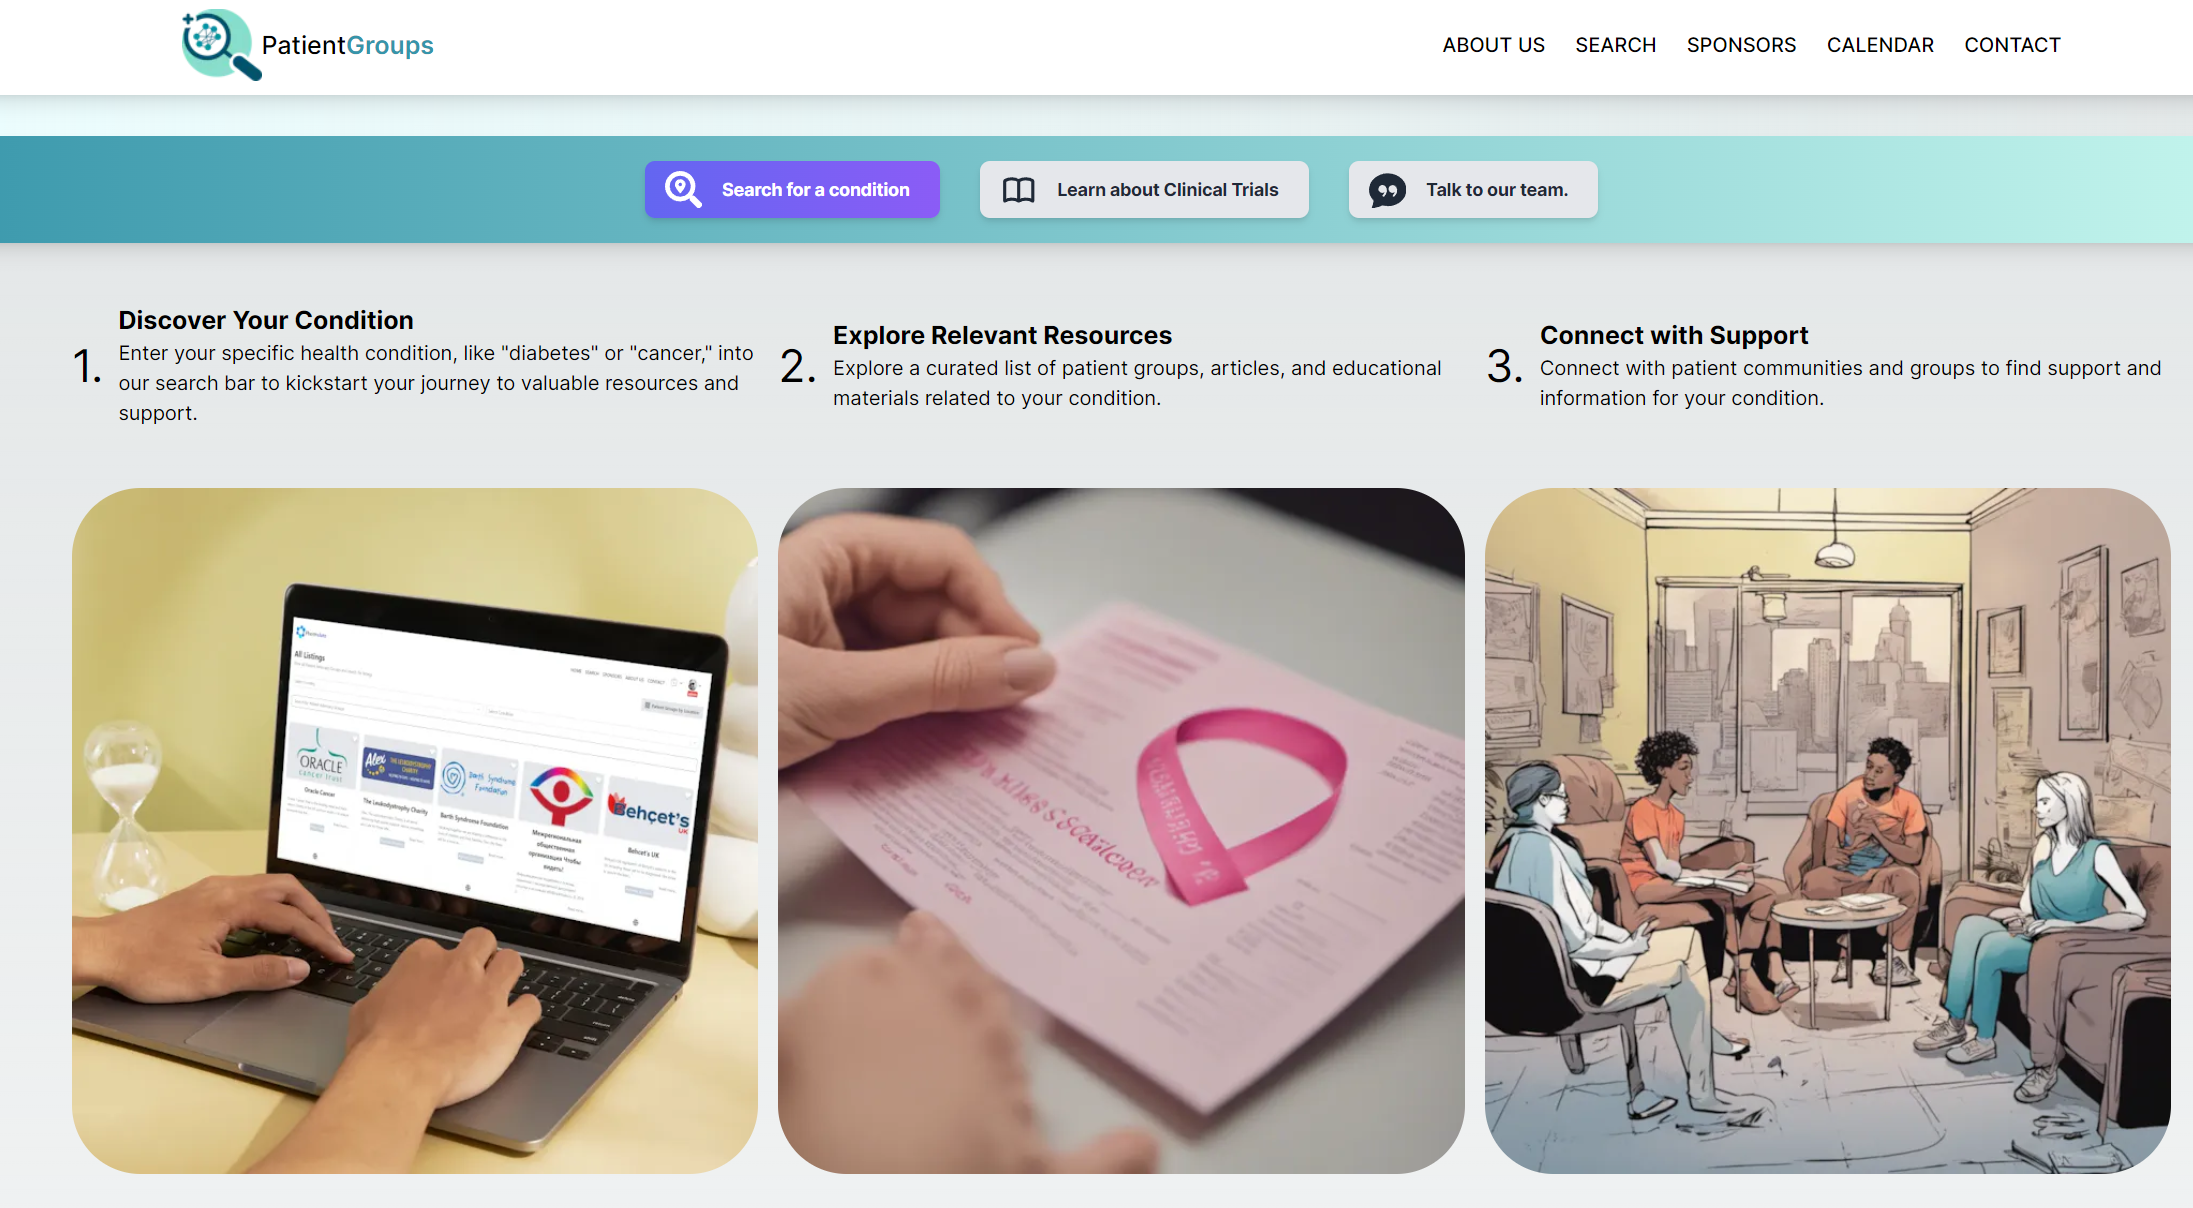Image resolution: width=2193 pixels, height=1208 pixels.
Task: Go to the Search page from navigation
Action: 1615,45
